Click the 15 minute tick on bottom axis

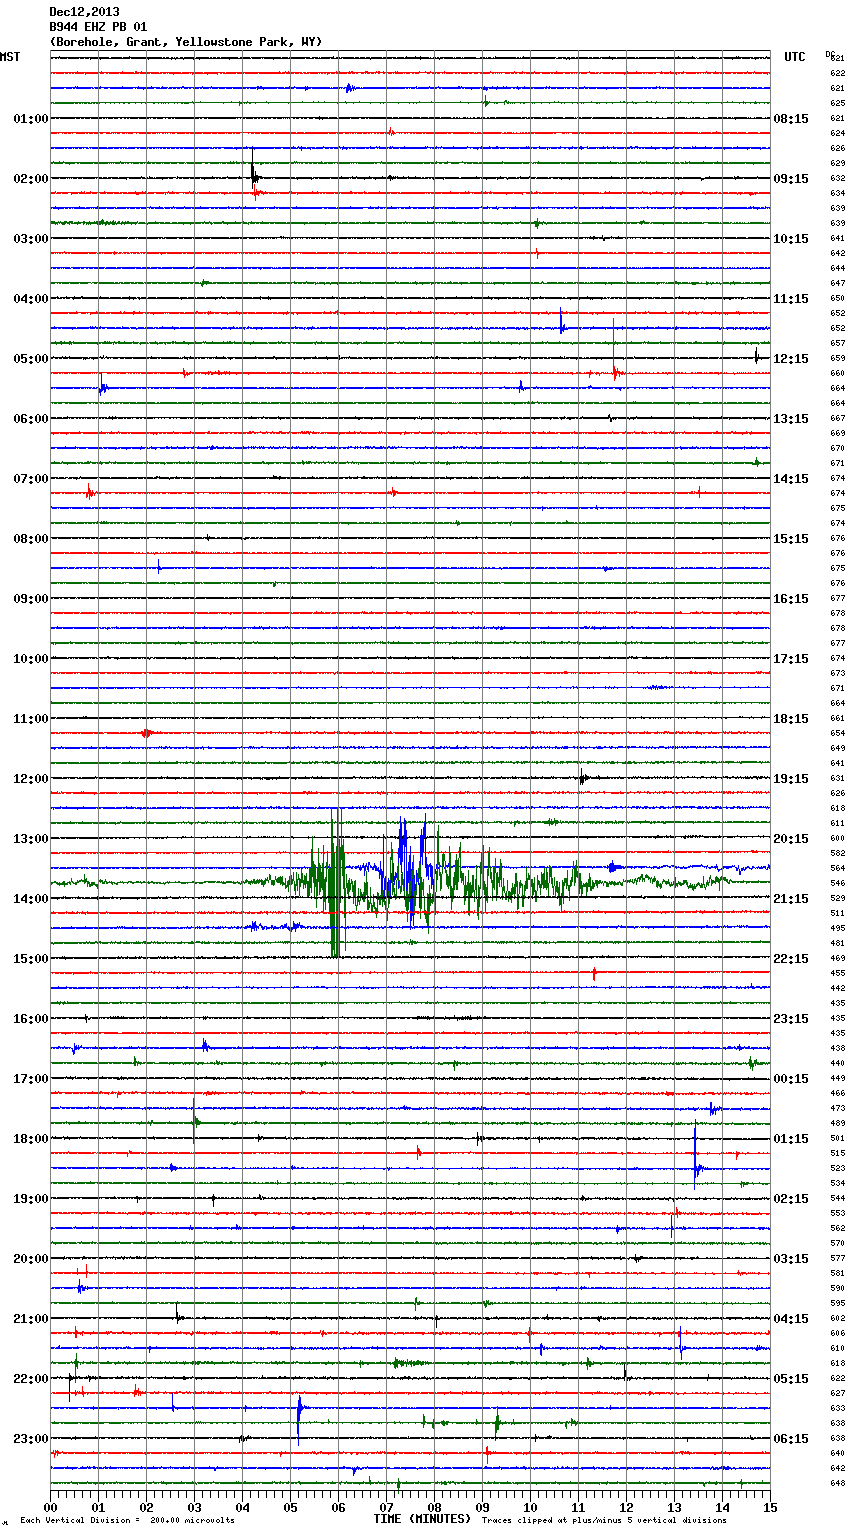point(769,1507)
